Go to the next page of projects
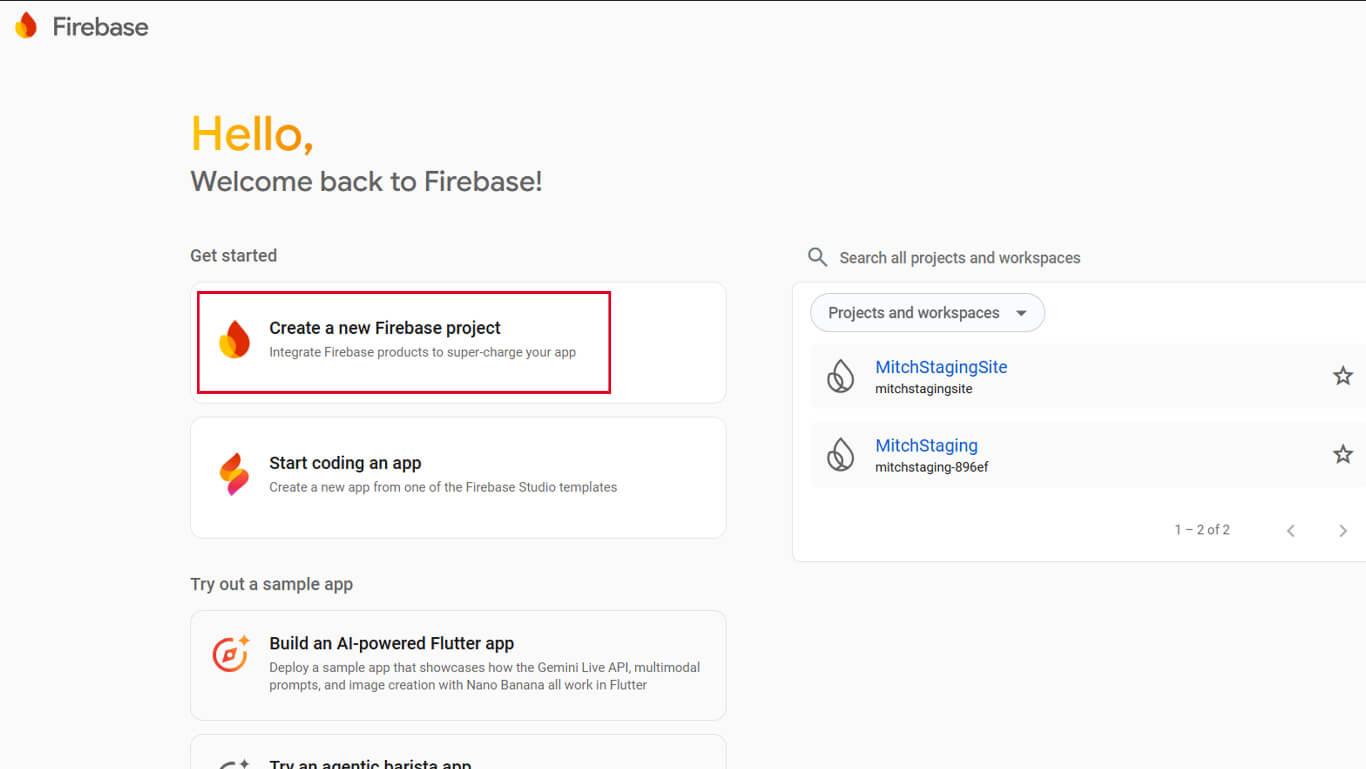1366x769 pixels. tap(1342, 530)
